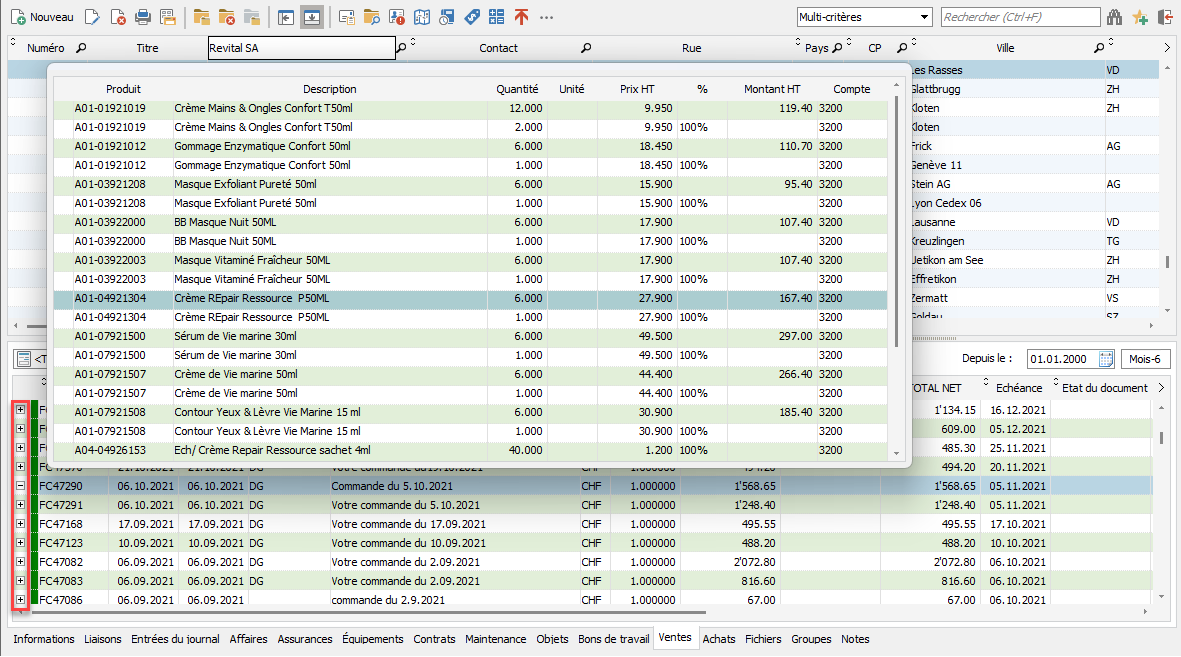Open the toolbar overflow ellipsis

(x=547, y=17)
